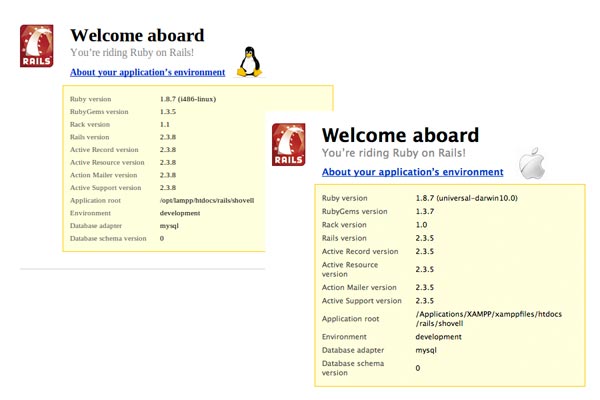Click 'Application root' label in the Linux table
Viewport: 600px width, 400px height.
(95, 201)
